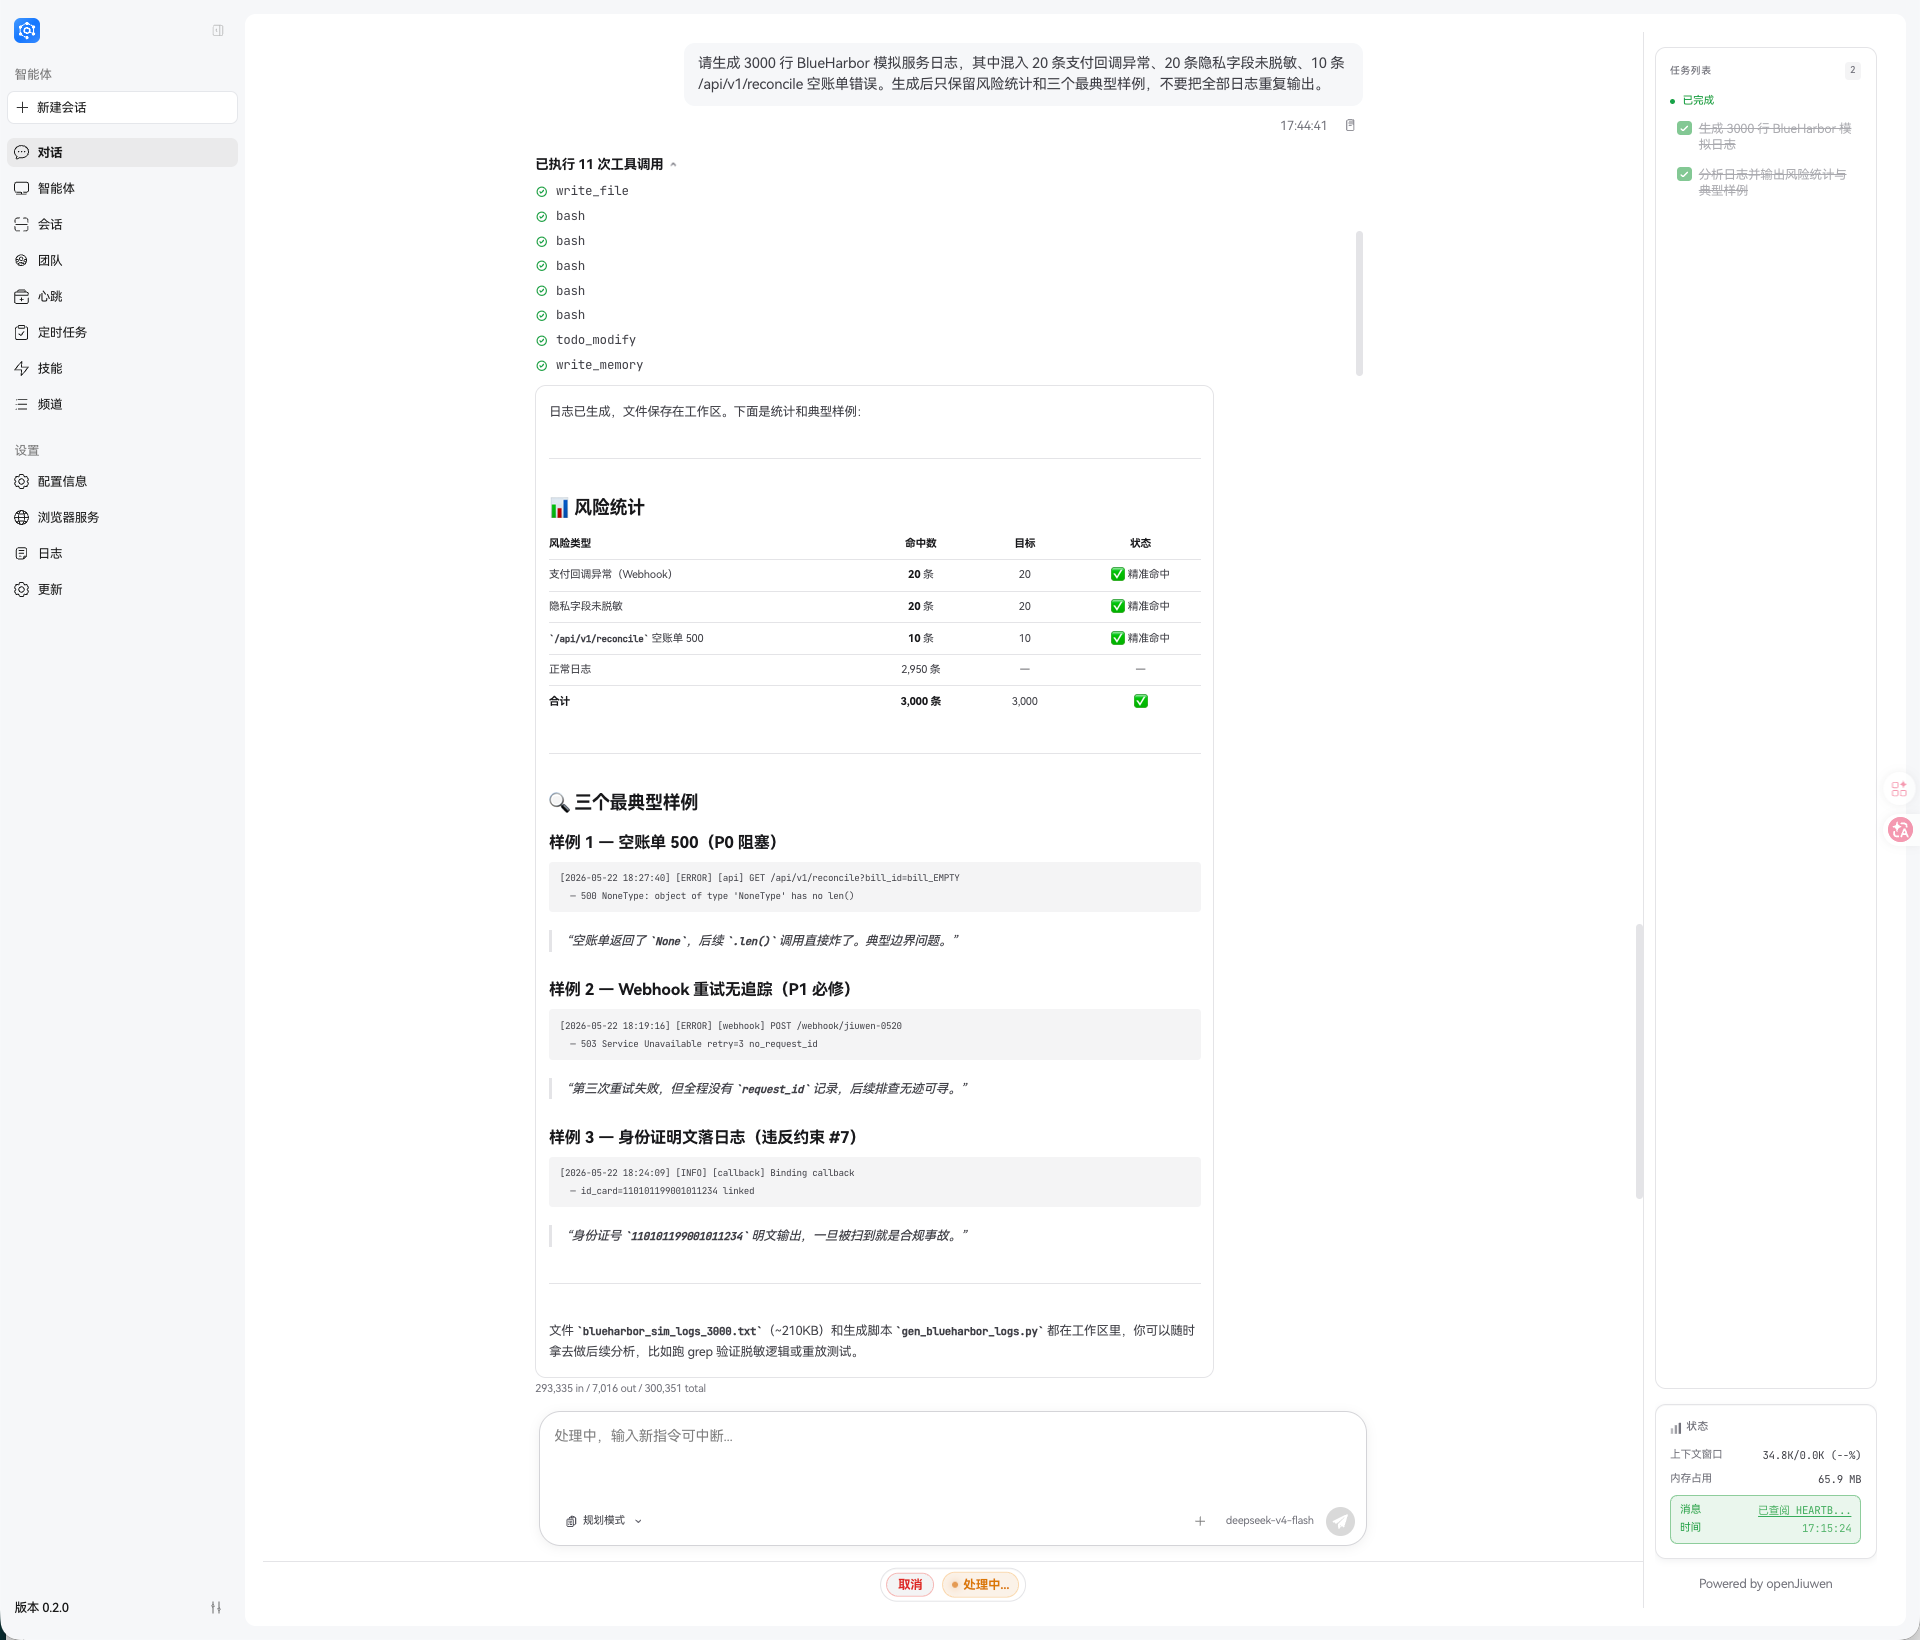Click the 频道 list icon
Viewport: 1920px width, 1640px height.
(22, 404)
